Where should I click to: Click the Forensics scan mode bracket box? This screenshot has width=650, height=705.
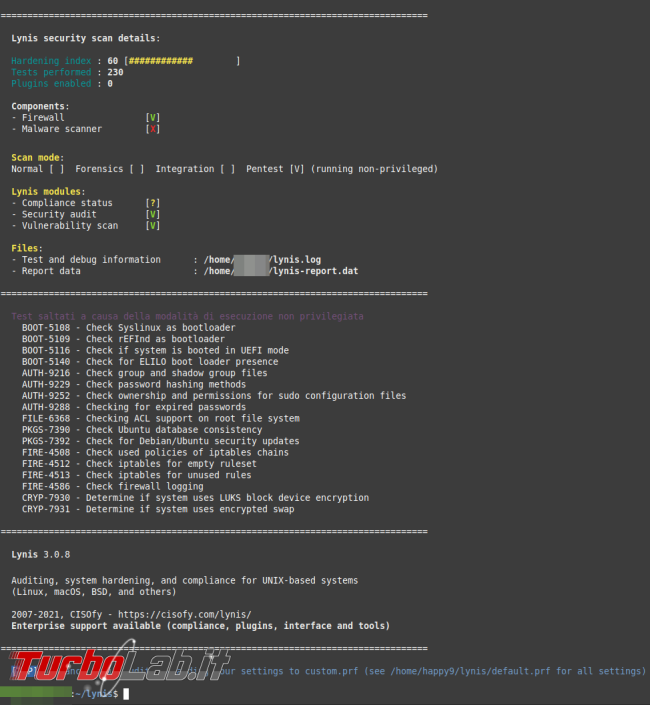click(x=137, y=169)
